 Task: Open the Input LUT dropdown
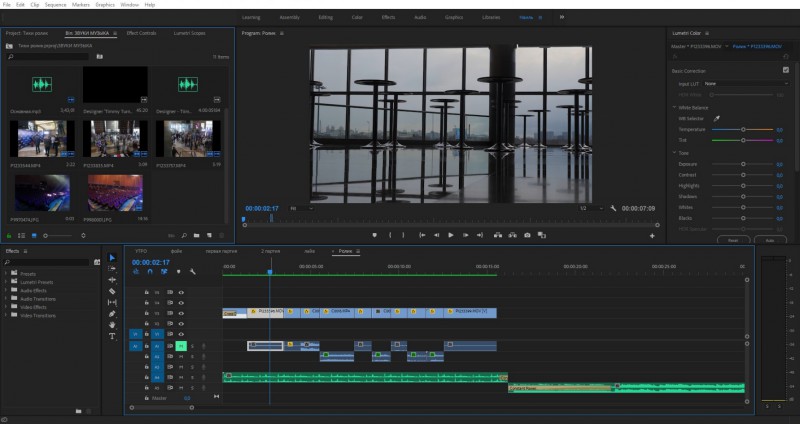(746, 84)
